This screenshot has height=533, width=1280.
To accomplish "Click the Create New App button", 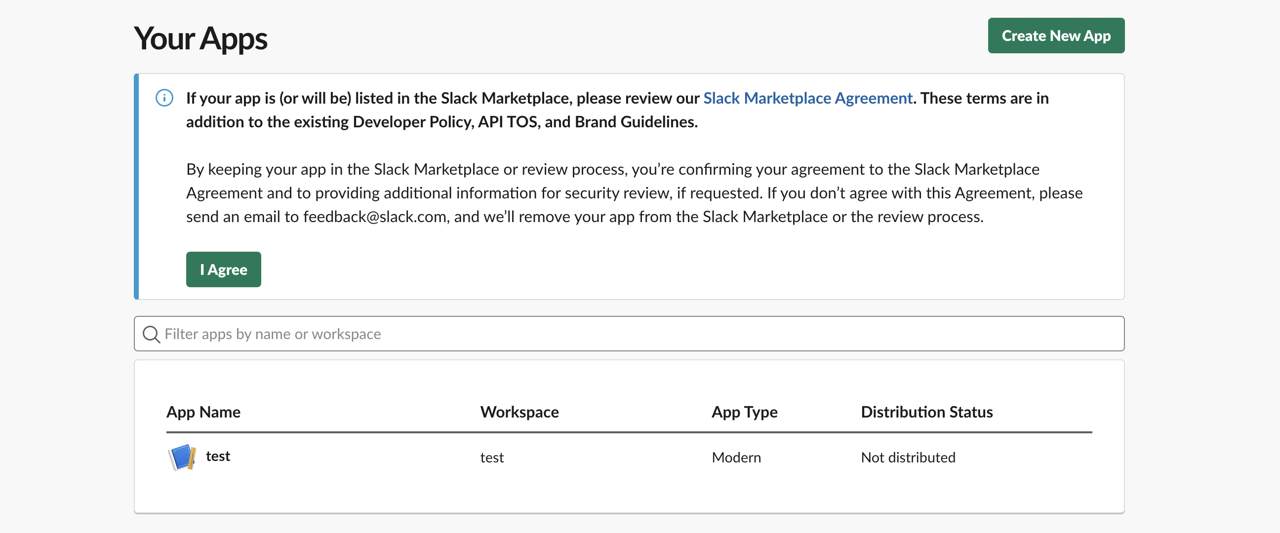I will click(x=1056, y=36).
